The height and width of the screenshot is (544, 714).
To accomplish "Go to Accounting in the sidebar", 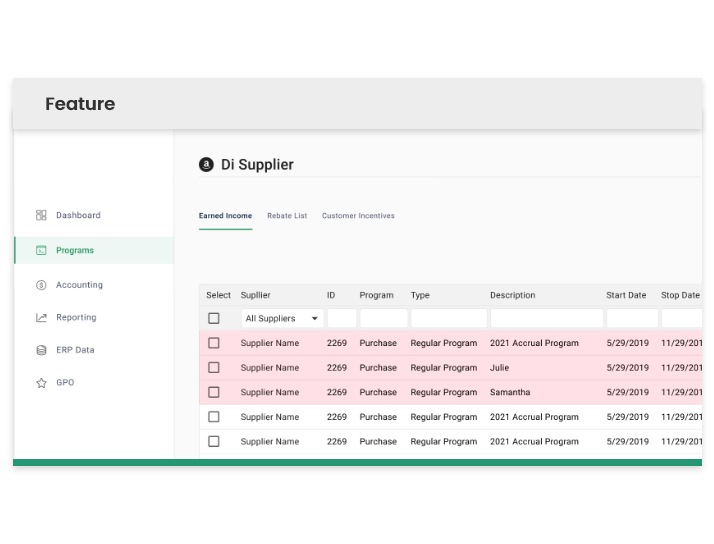I will (x=79, y=285).
